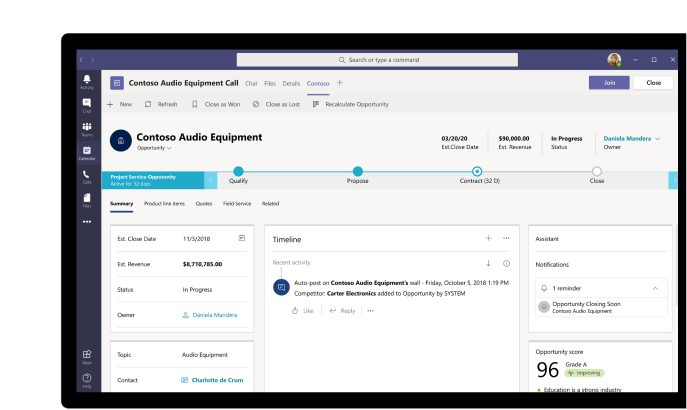Select the Contract stage
The width and height of the screenshot is (687, 410).
[477, 171]
